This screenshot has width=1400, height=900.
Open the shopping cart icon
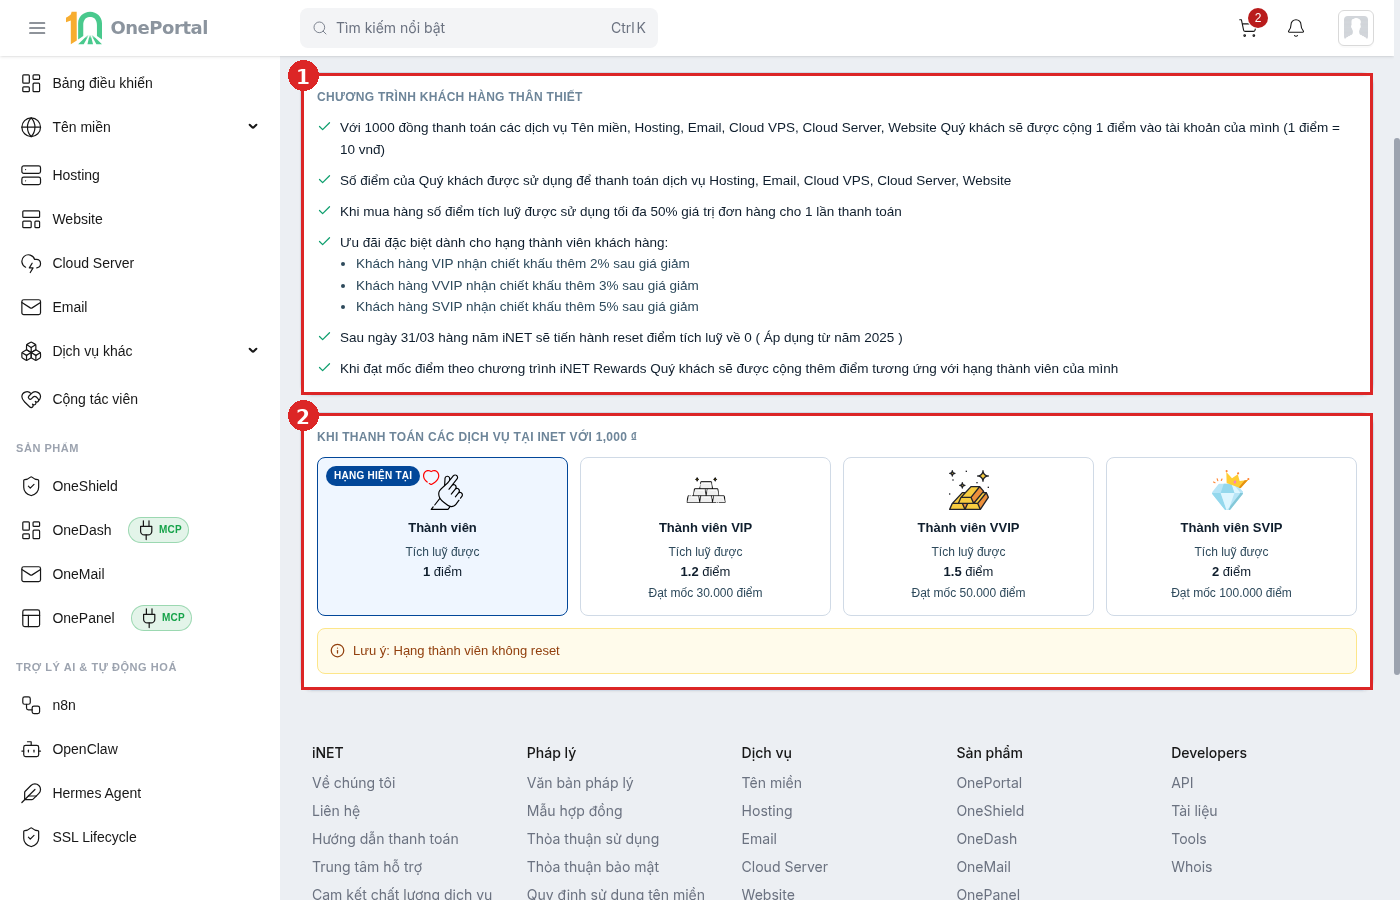click(1248, 28)
